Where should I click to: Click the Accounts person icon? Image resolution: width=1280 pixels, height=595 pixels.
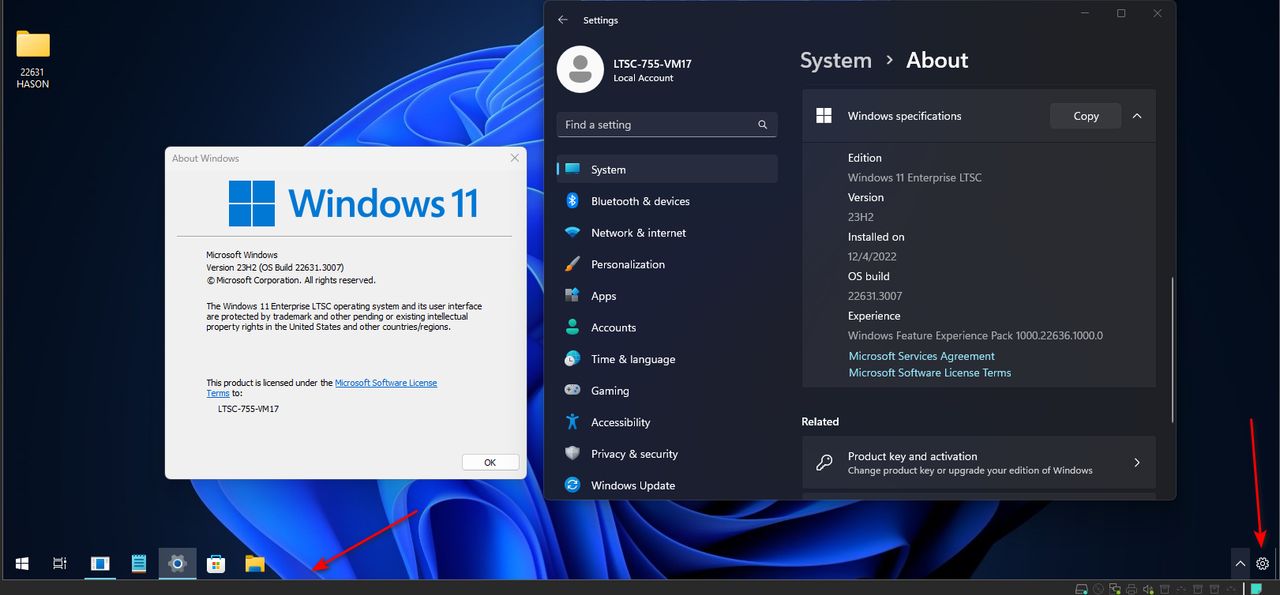point(572,327)
